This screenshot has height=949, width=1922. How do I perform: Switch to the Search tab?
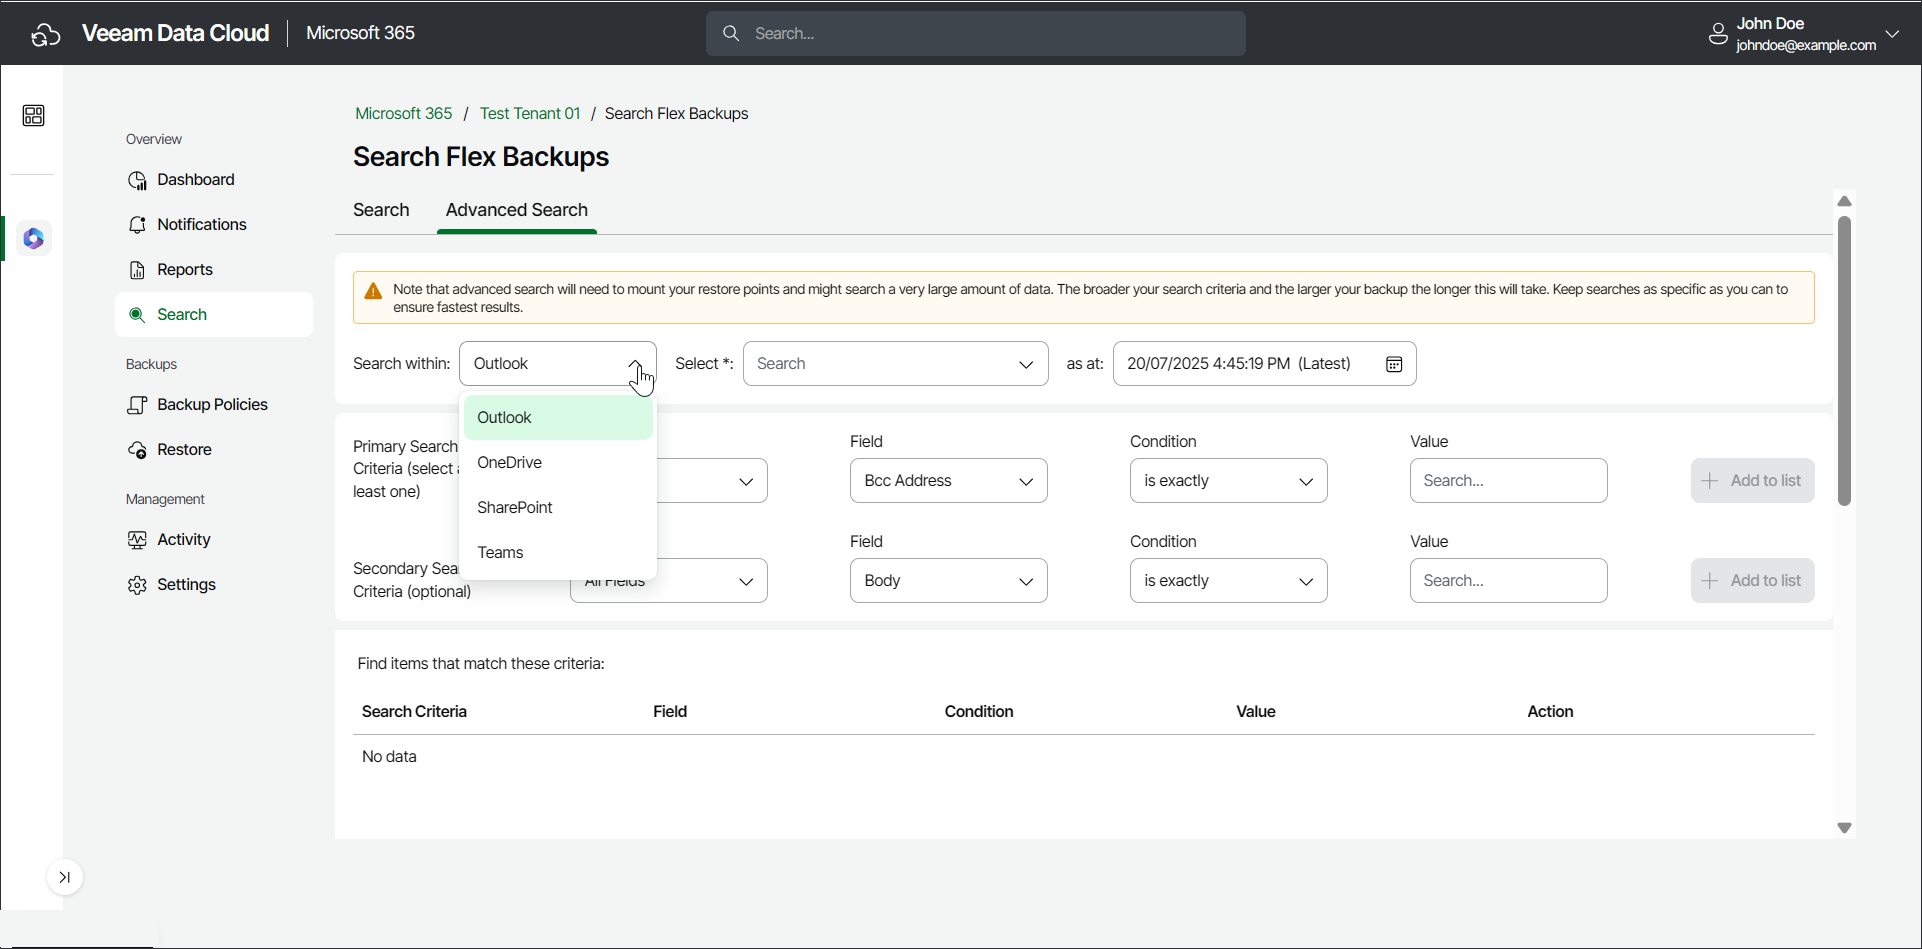(x=381, y=210)
